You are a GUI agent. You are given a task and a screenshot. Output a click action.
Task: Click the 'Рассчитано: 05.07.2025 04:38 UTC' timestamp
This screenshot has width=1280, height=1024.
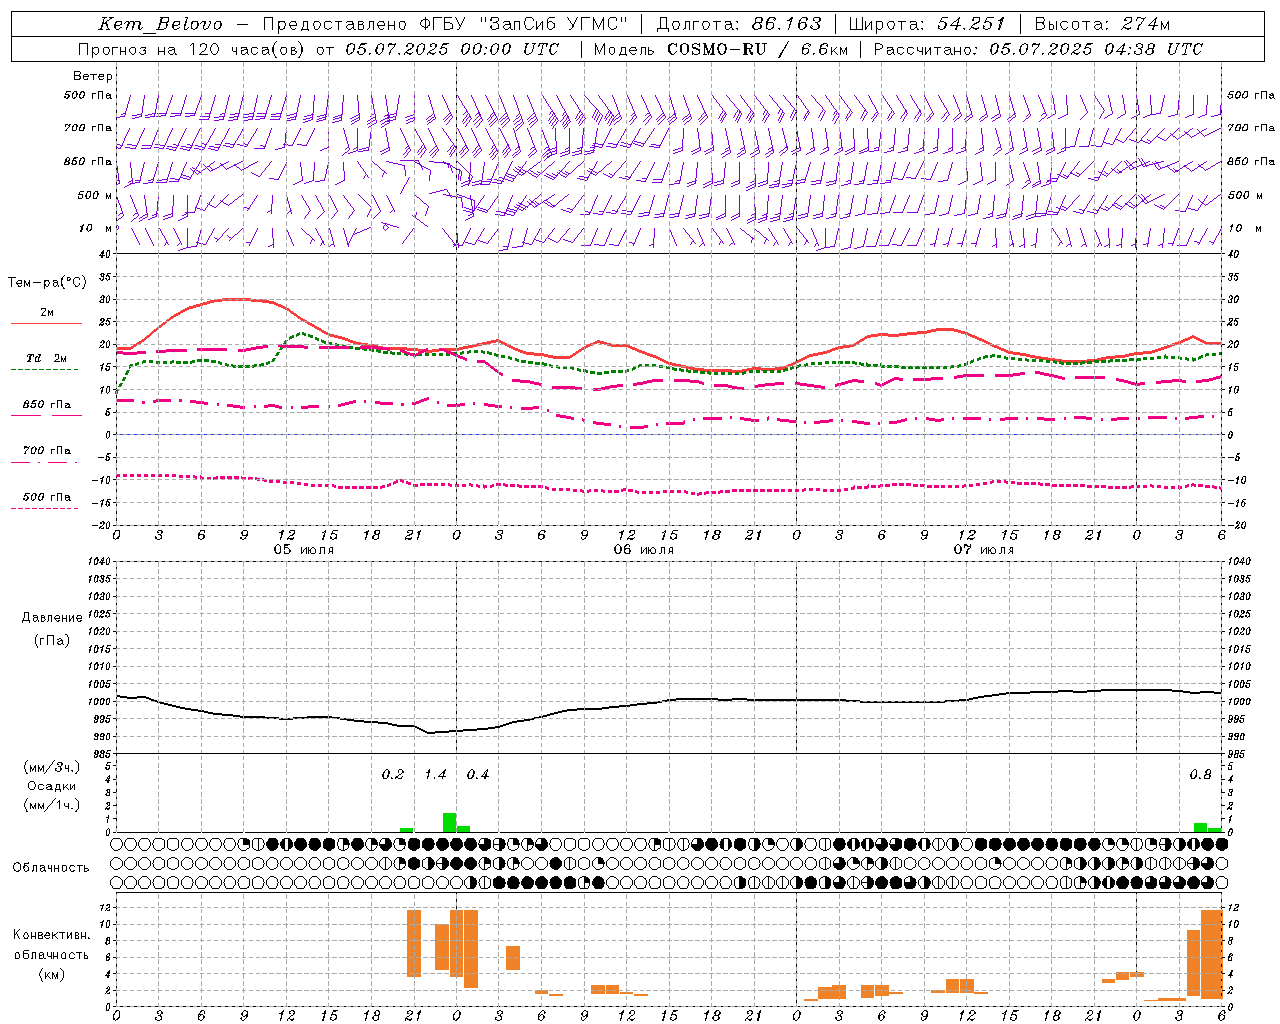1038,49
